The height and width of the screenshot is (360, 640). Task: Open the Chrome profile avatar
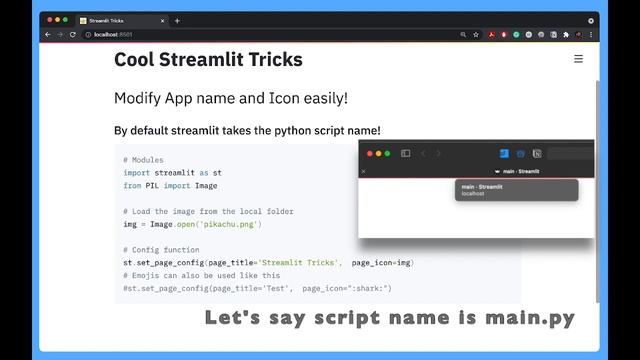tap(579, 35)
